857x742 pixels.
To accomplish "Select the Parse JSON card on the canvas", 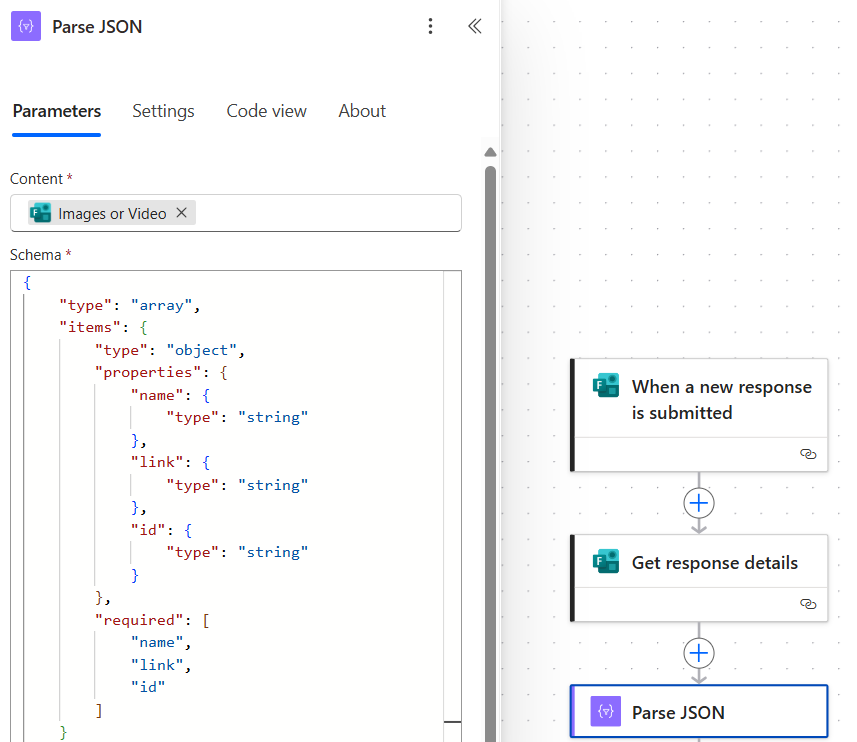I will tap(700, 711).
